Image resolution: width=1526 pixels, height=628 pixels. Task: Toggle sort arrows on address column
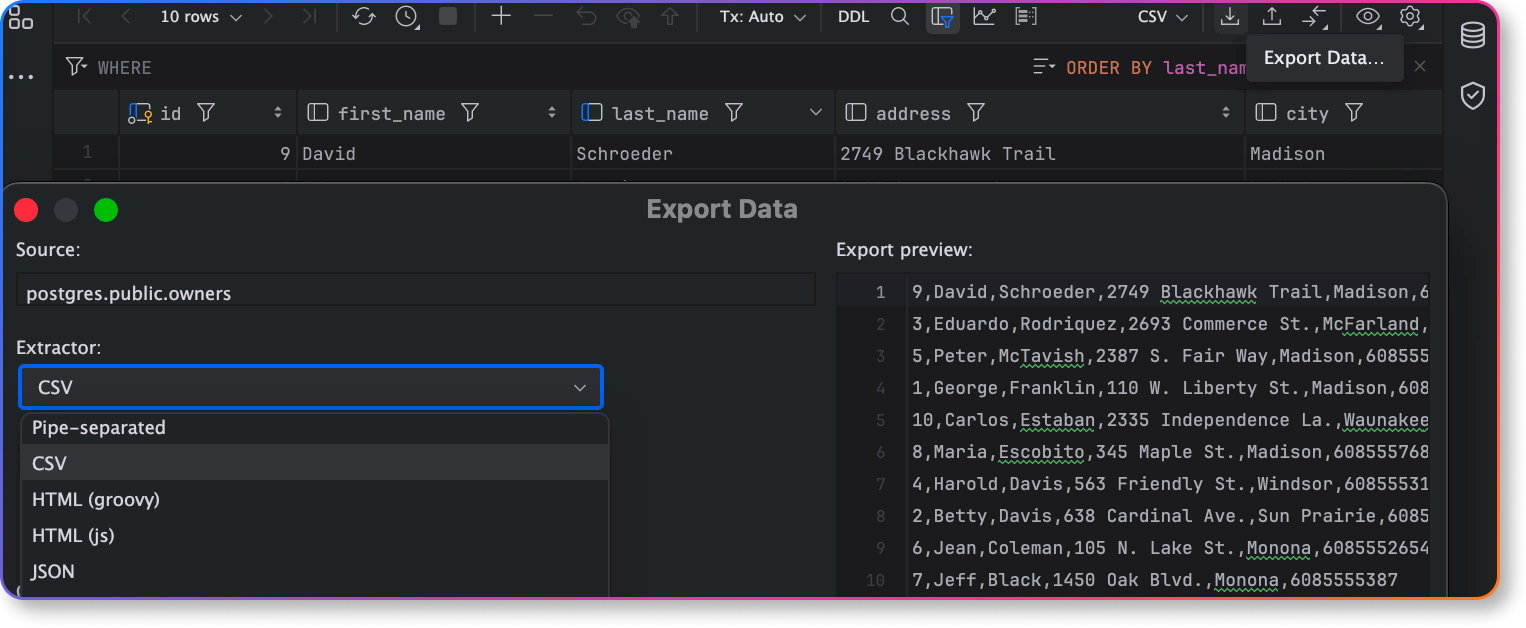pos(1226,114)
